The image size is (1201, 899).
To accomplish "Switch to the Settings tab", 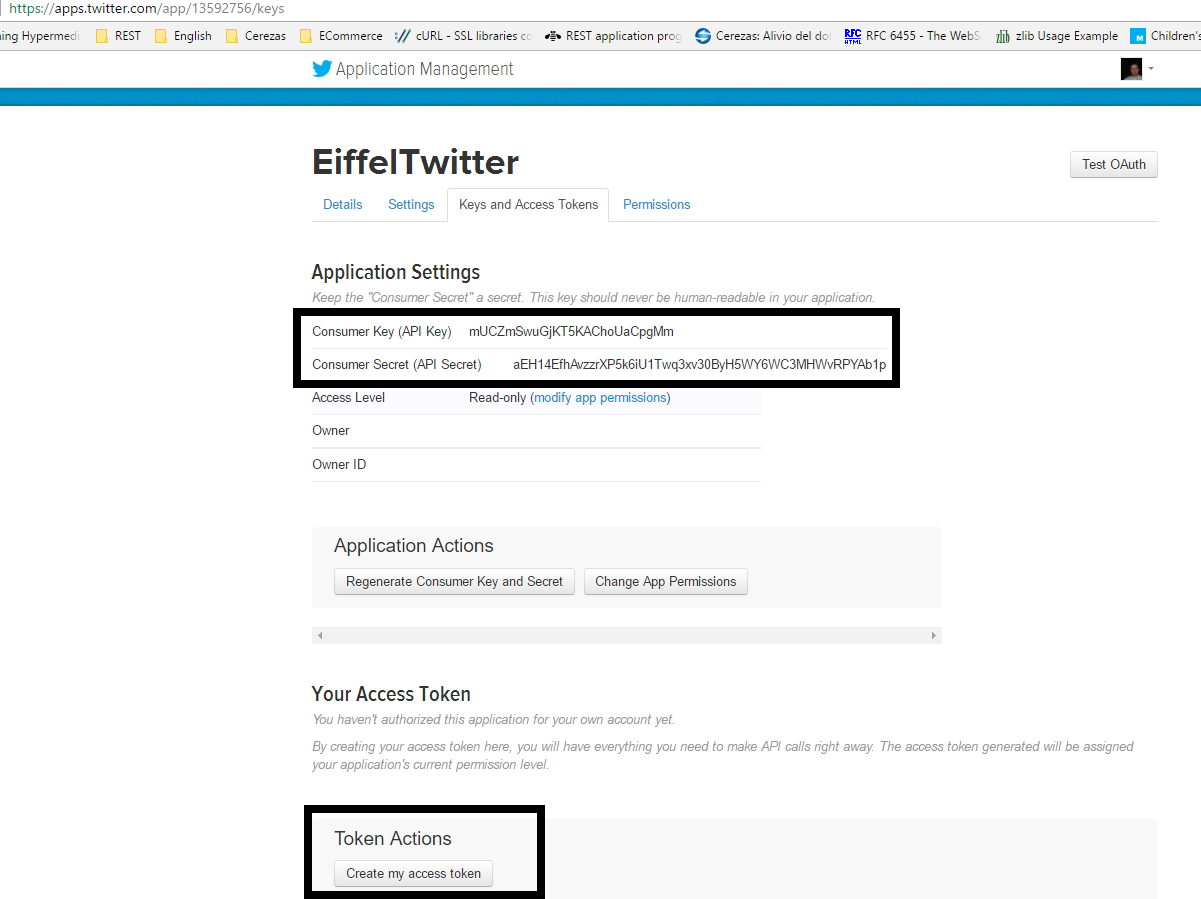I will click(x=411, y=204).
